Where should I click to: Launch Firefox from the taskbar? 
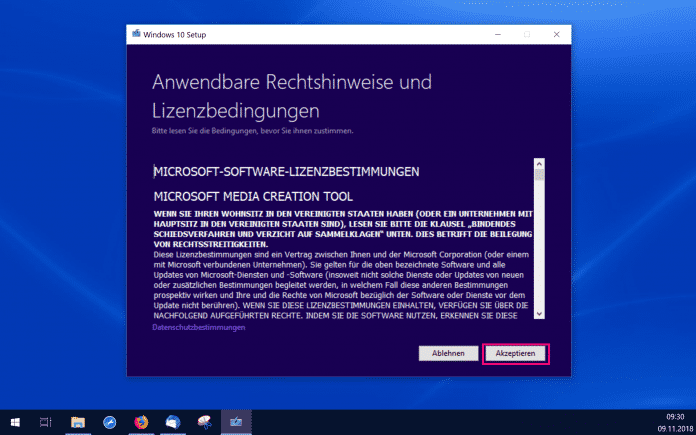point(141,422)
